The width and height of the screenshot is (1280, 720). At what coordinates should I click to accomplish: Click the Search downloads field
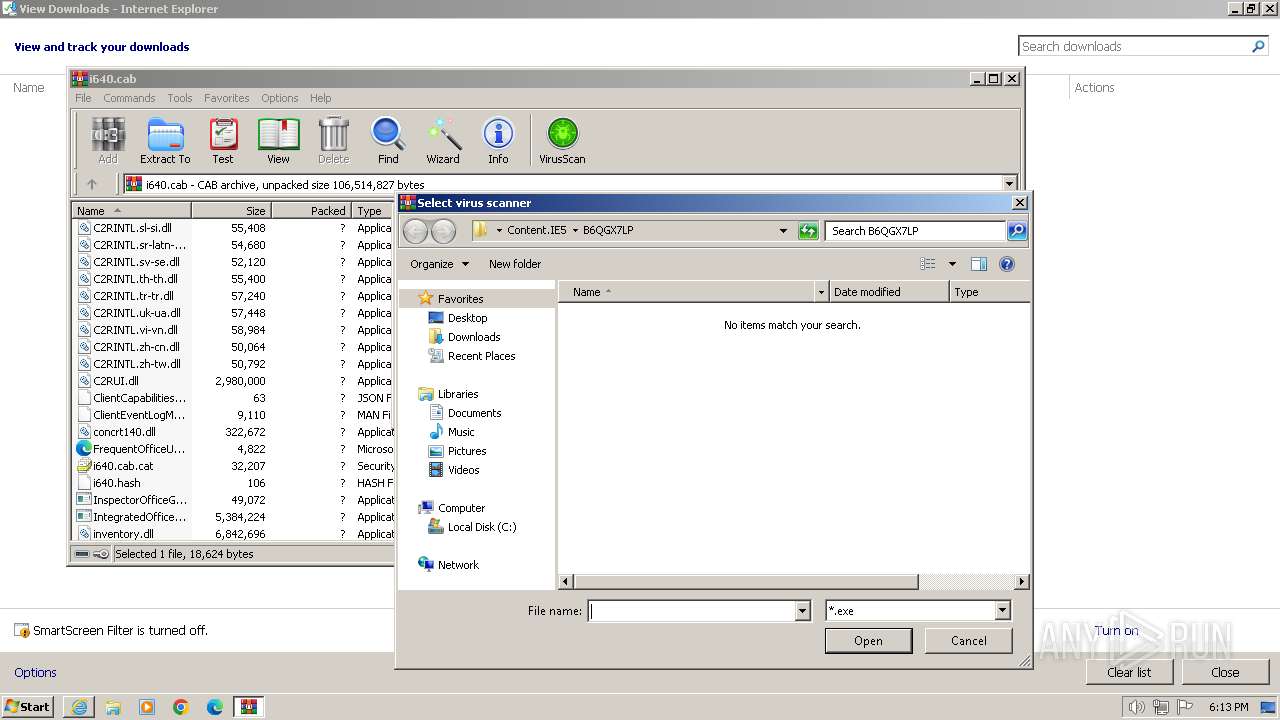[x=1135, y=46]
